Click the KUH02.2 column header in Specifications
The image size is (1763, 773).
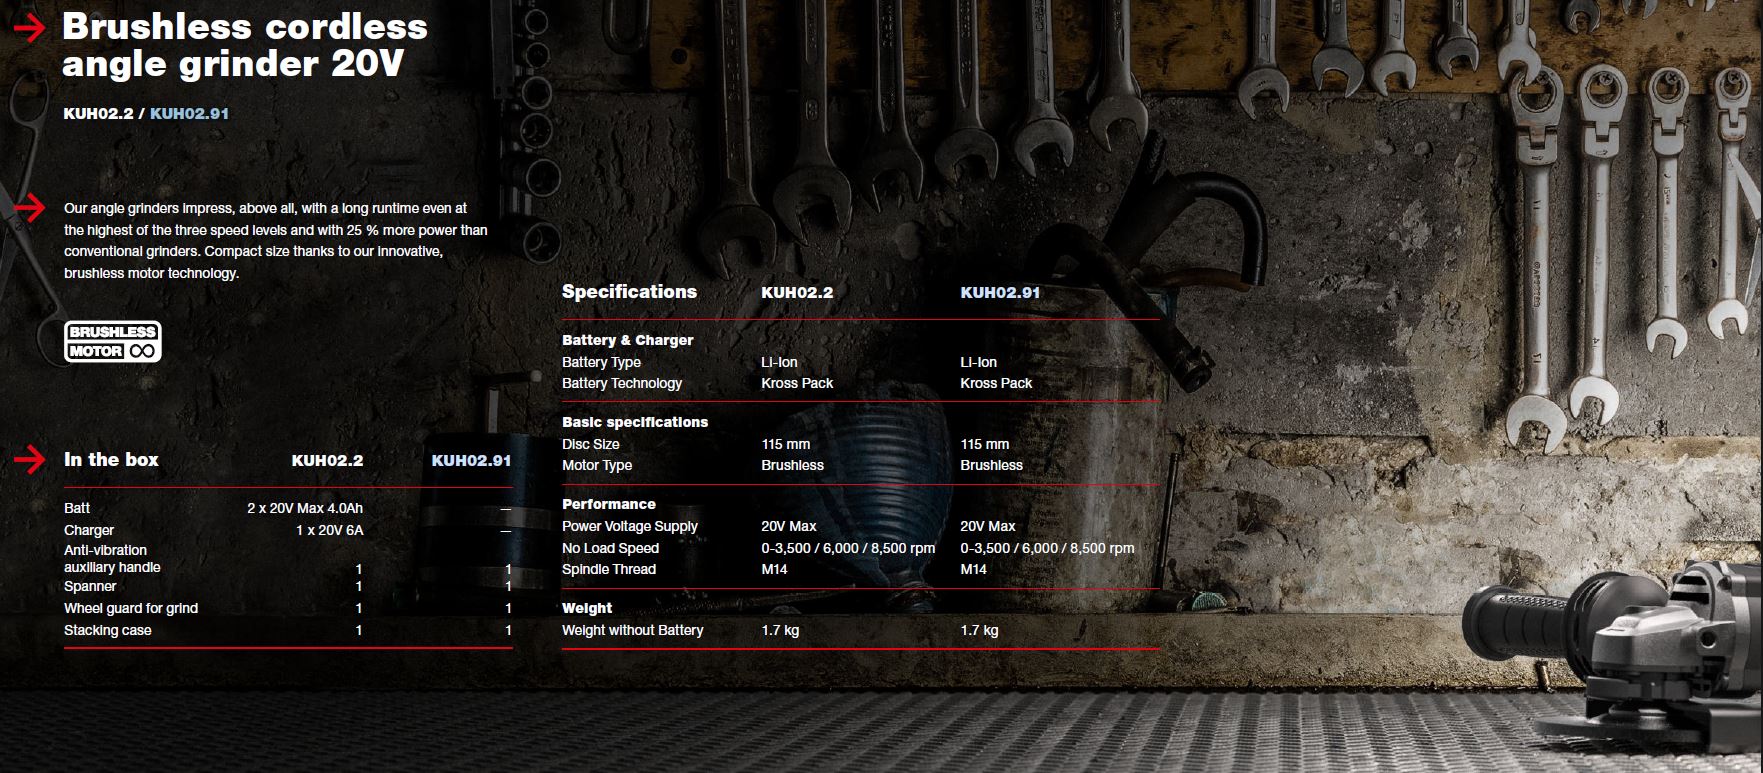coord(797,293)
